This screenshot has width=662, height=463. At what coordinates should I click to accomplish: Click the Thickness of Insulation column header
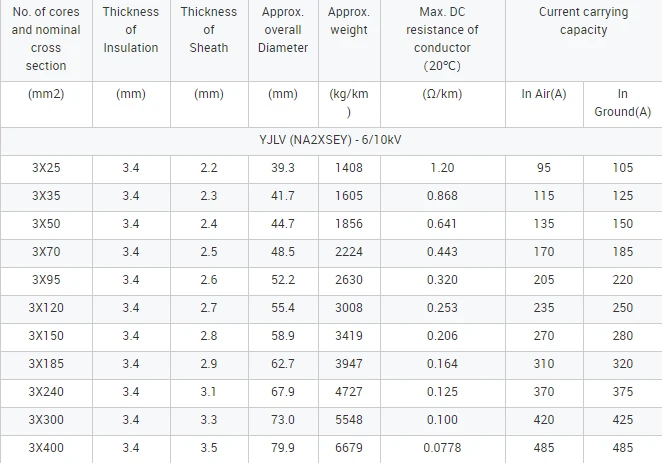click(131, 30)
